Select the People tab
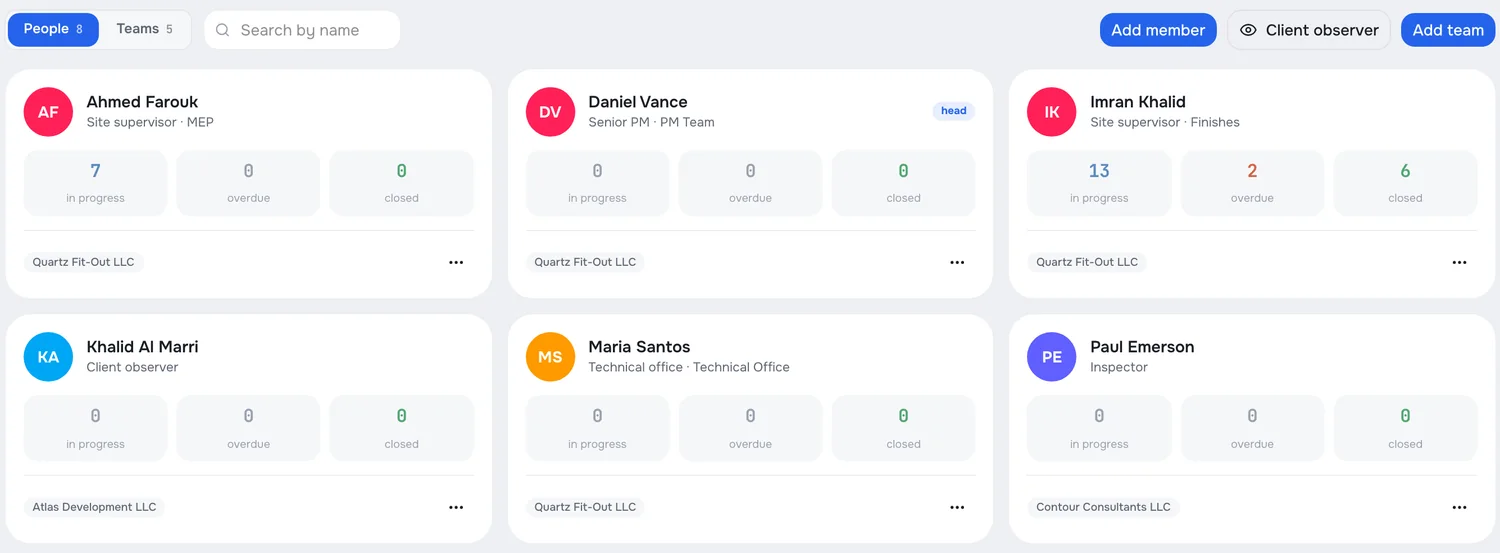The height and width of the screenshot is (553, 1500). pyautogui.click(x=53, y=29)
